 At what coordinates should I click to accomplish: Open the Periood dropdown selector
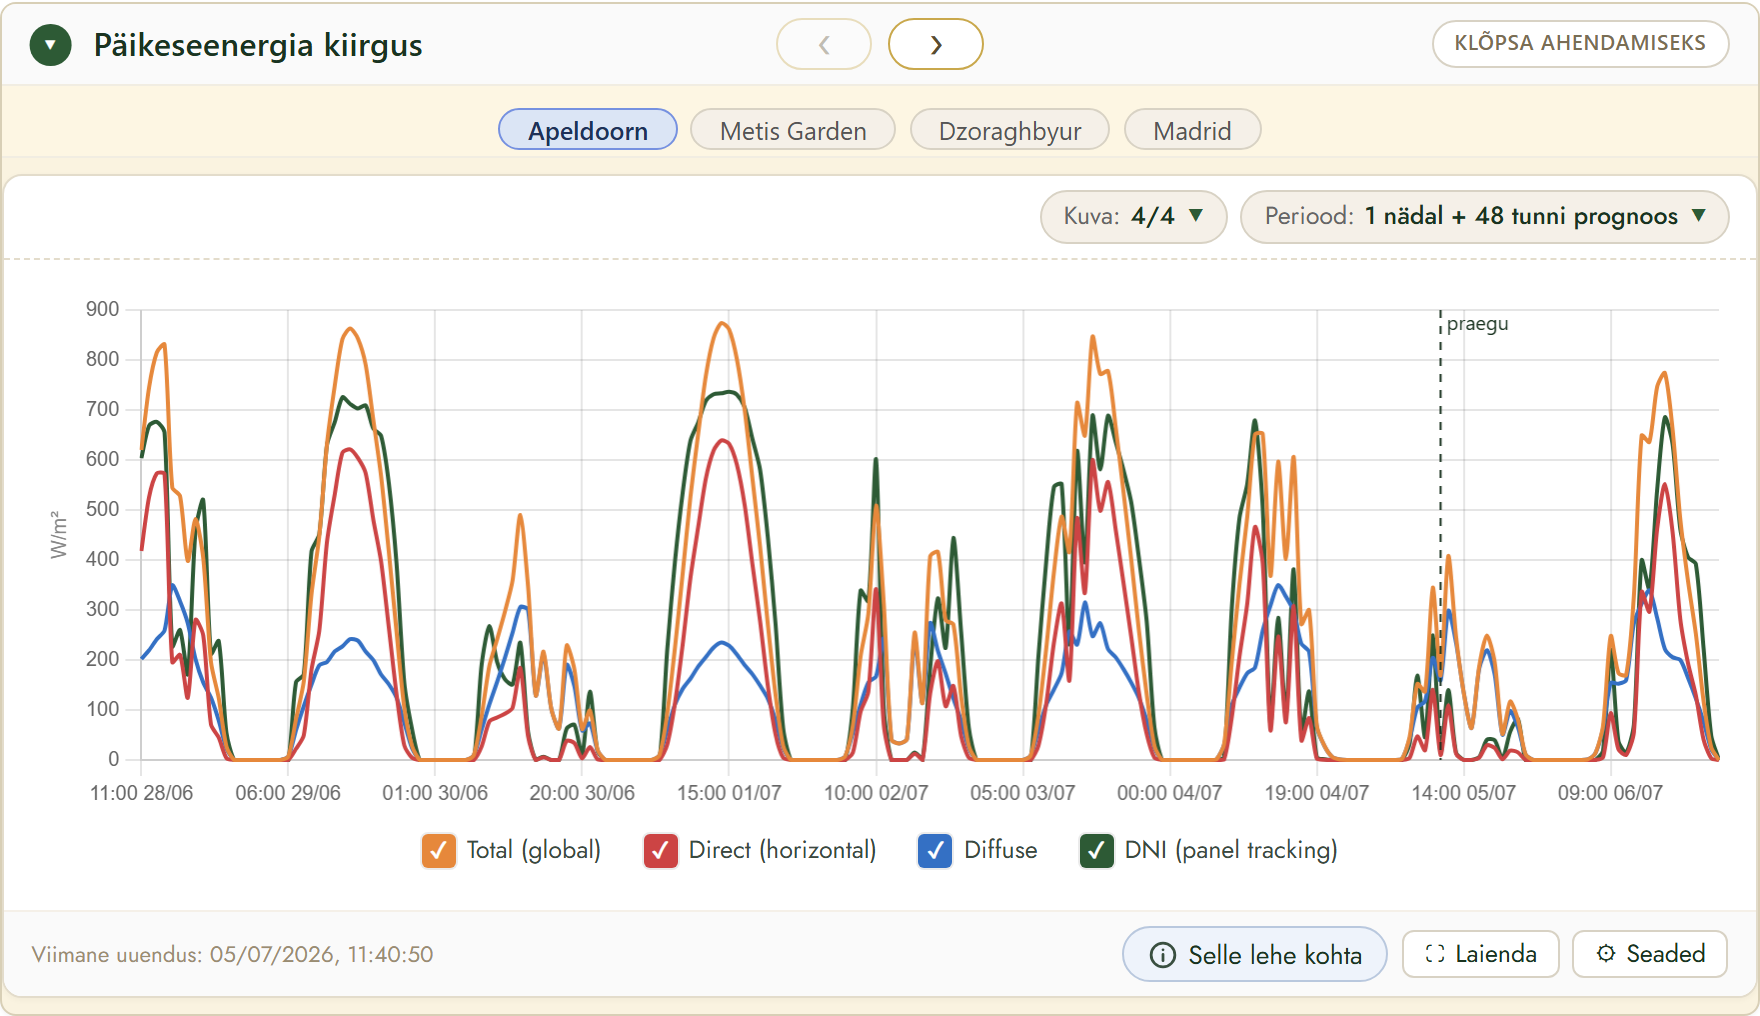pos(1485,216)
